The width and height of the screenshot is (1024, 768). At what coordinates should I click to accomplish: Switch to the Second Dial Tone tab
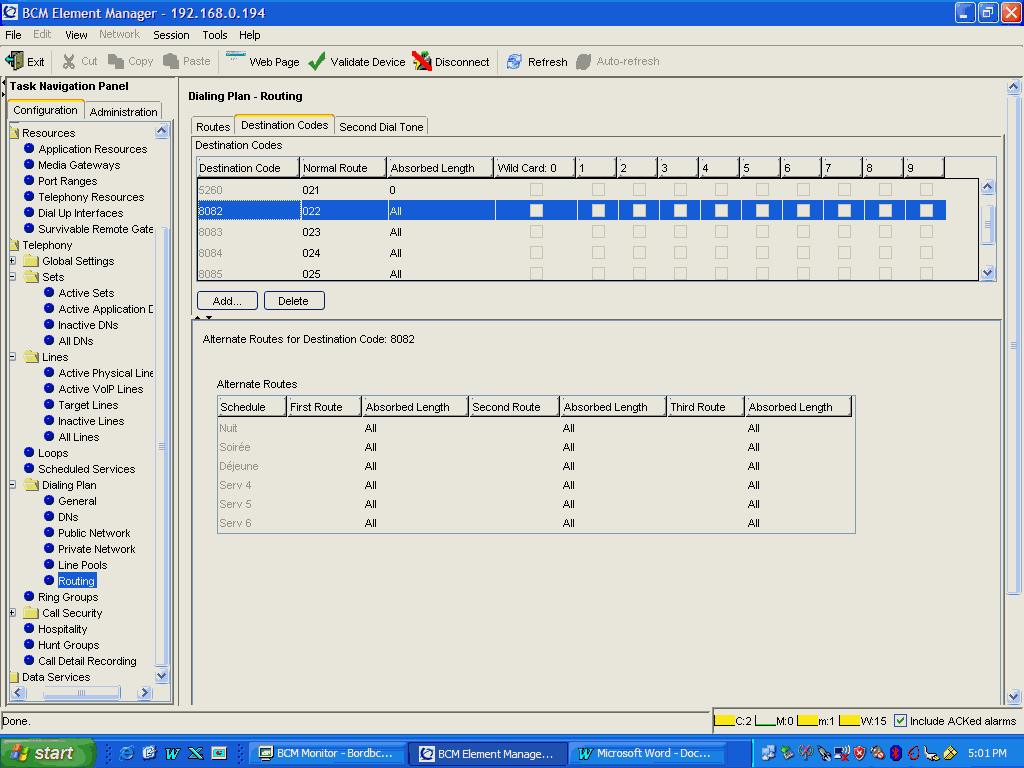tap(381, 126)
